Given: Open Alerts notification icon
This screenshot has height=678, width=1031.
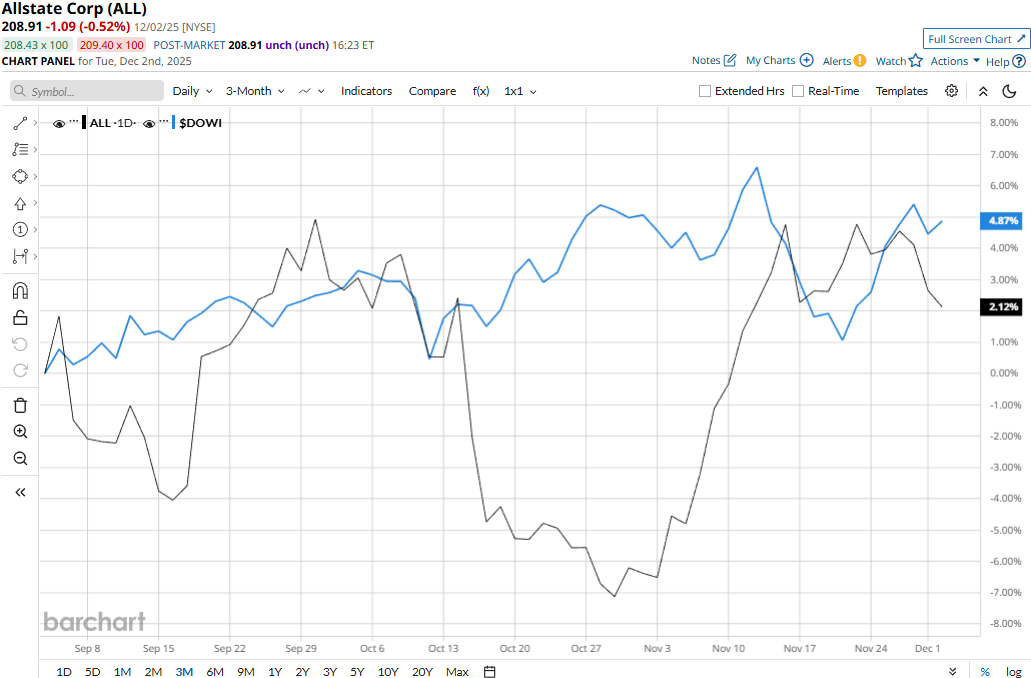Looking at the screenshot, I should tap(860, 61).
